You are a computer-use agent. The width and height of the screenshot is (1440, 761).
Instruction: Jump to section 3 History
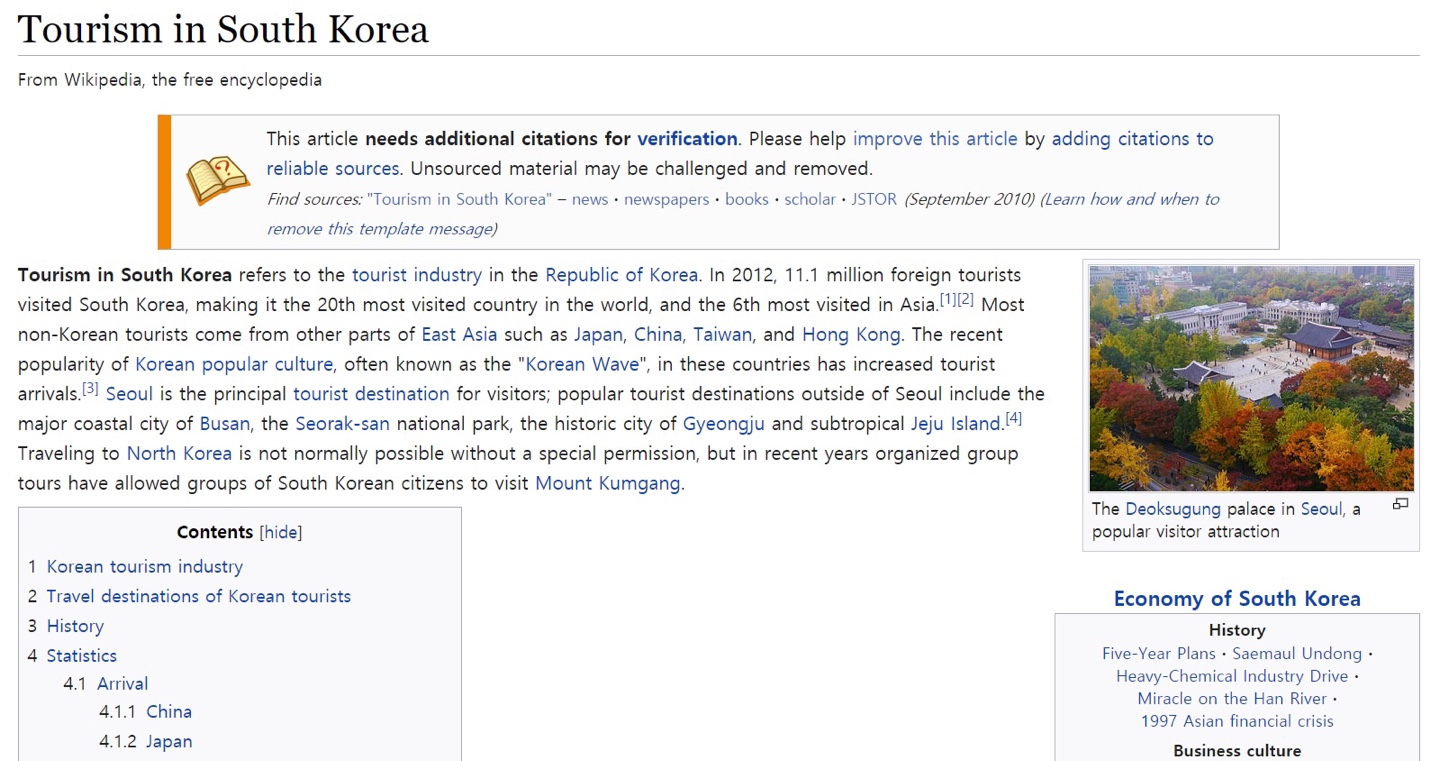pyautogui.click(x=75, y=626)
